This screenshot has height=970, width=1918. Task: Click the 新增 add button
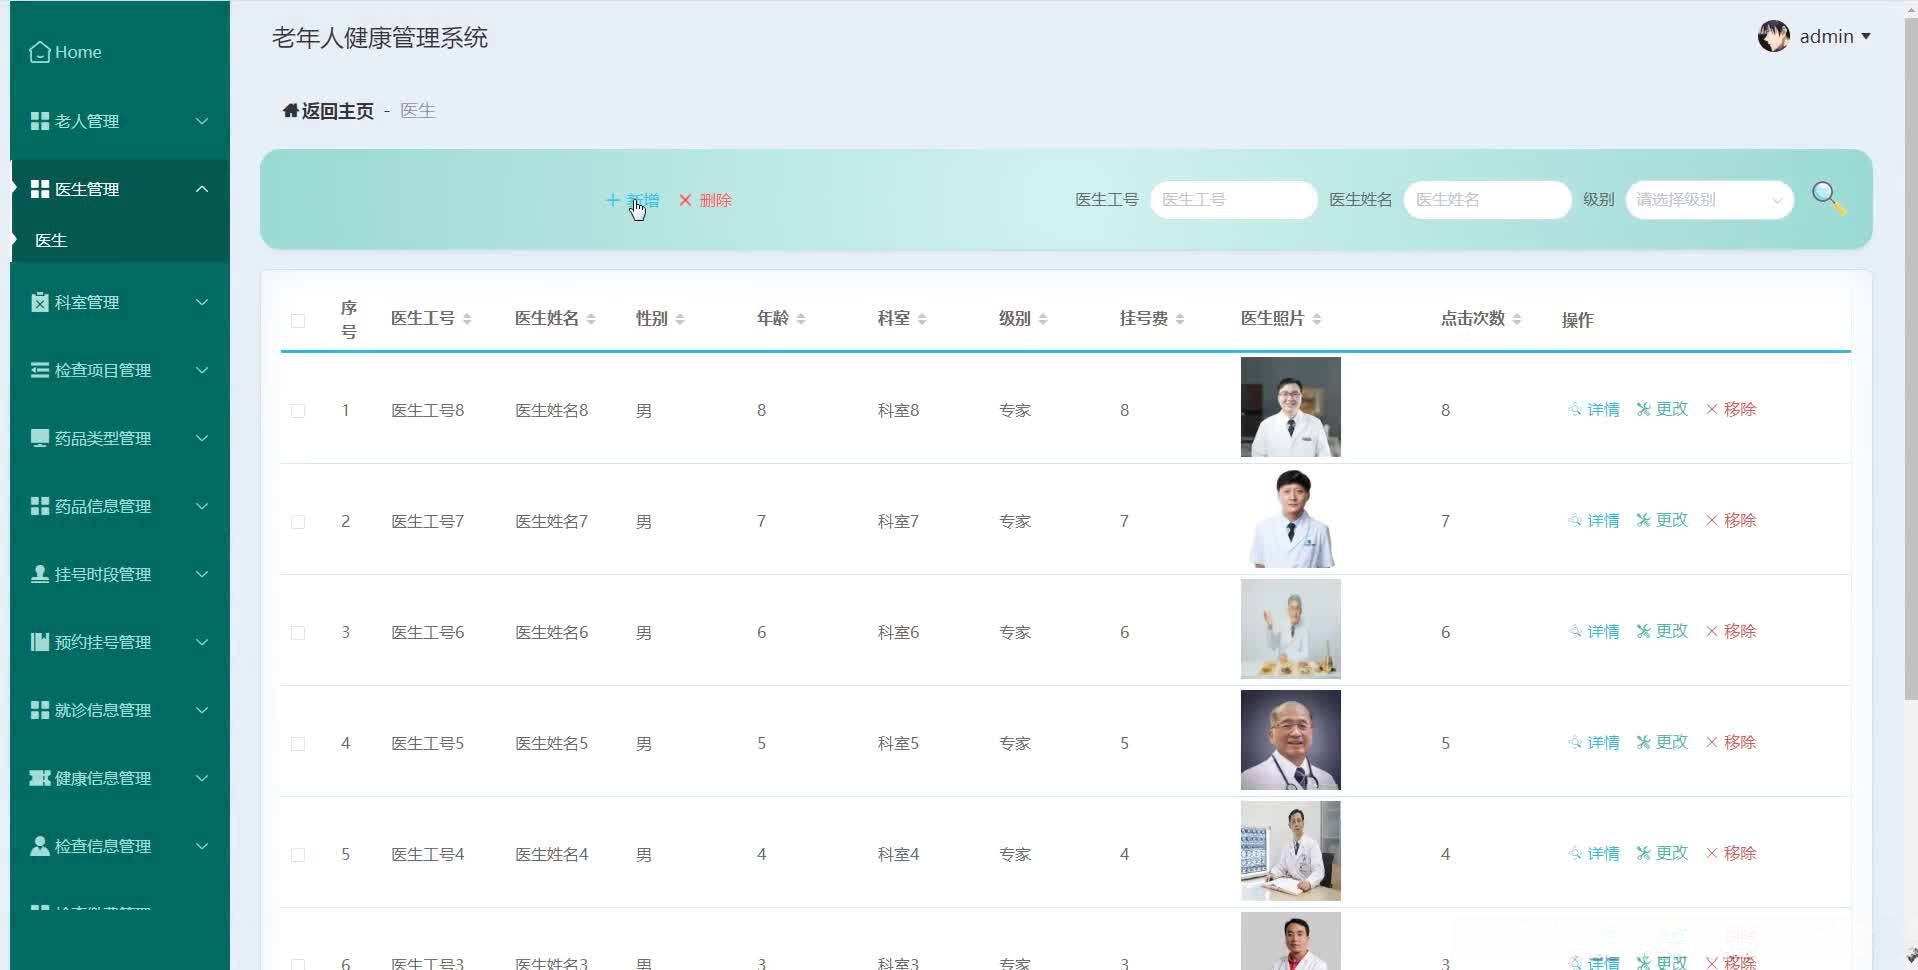(632, 200)
